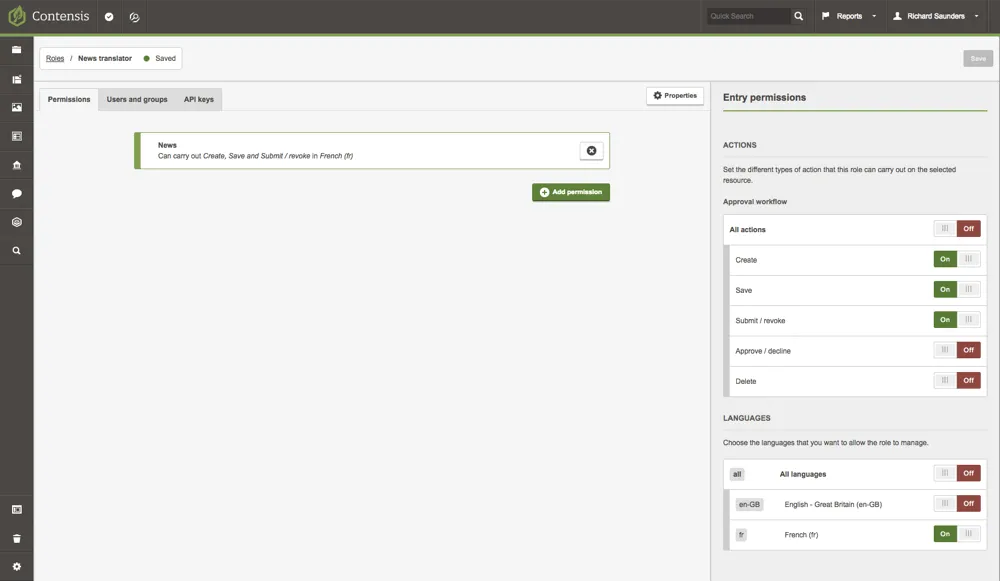Open the image media library sidebar icon
1000x581 pixels.
pos(17,107)
